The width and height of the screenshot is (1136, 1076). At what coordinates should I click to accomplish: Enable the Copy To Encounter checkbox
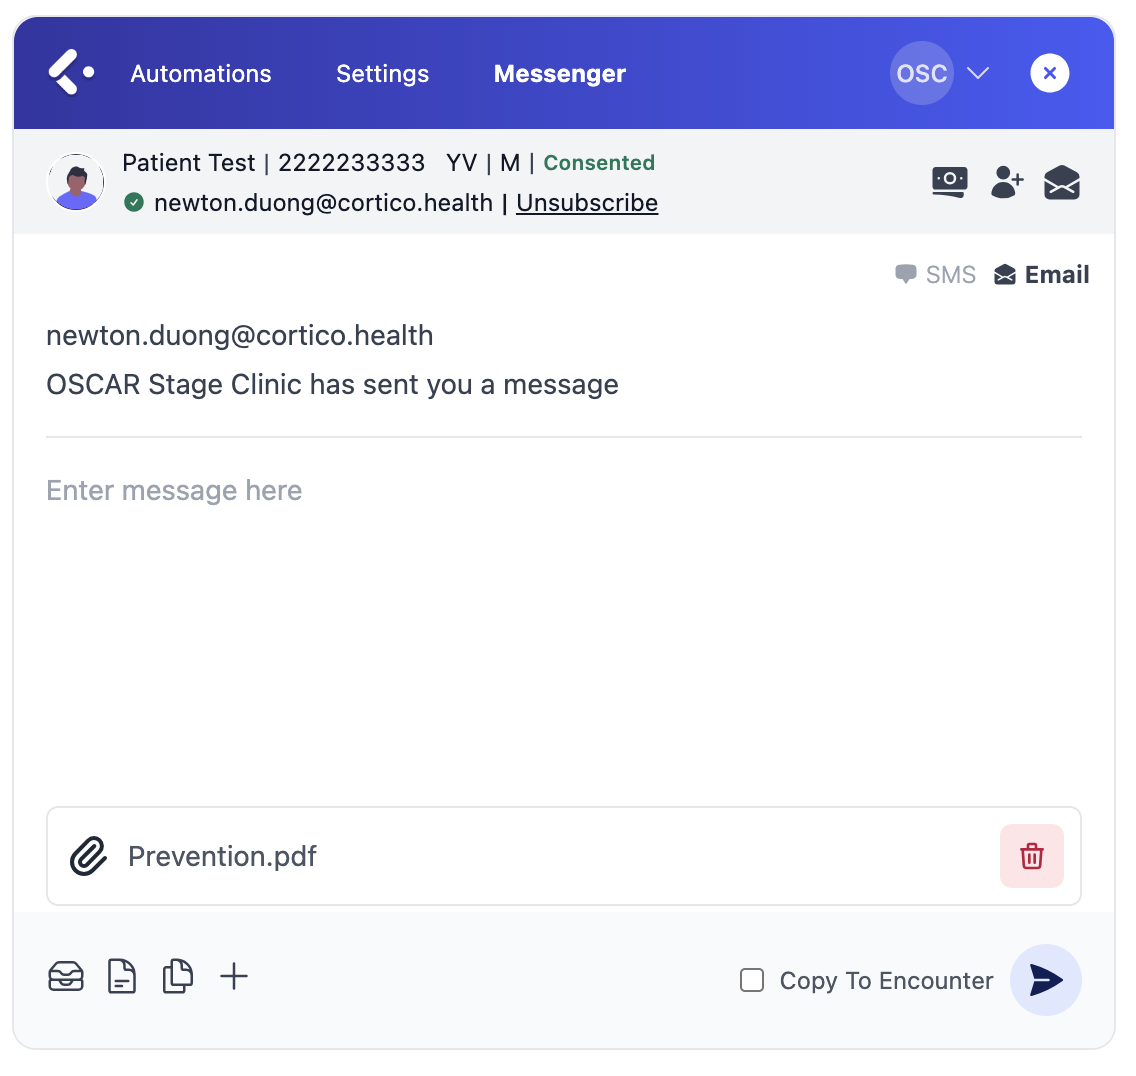[x=752, y=980]
